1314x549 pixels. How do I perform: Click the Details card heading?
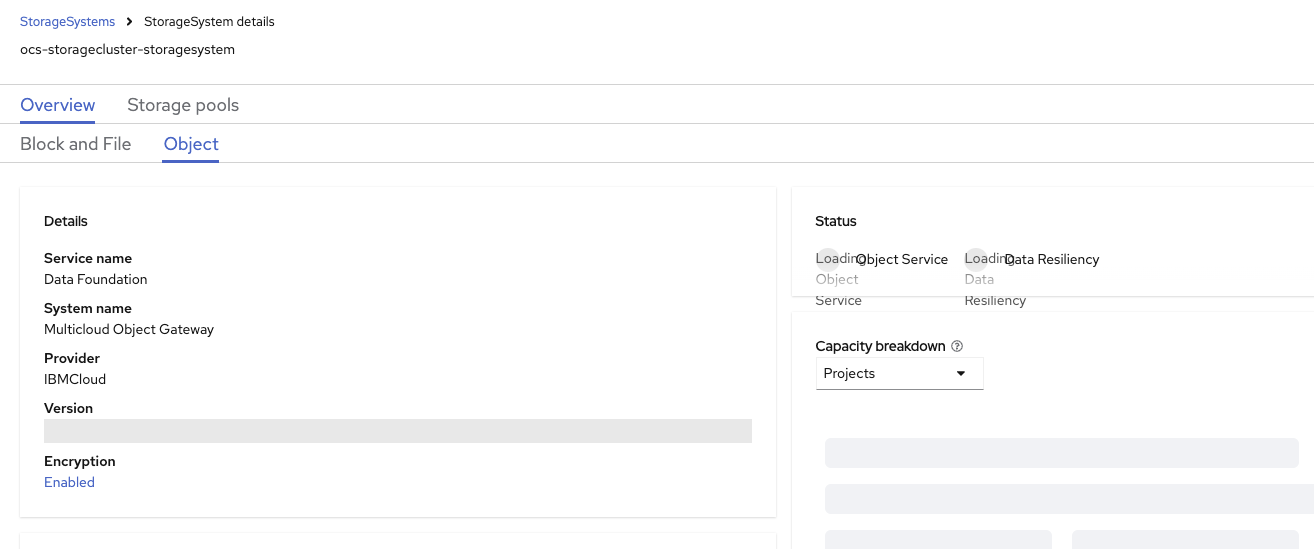pos(66,221)
